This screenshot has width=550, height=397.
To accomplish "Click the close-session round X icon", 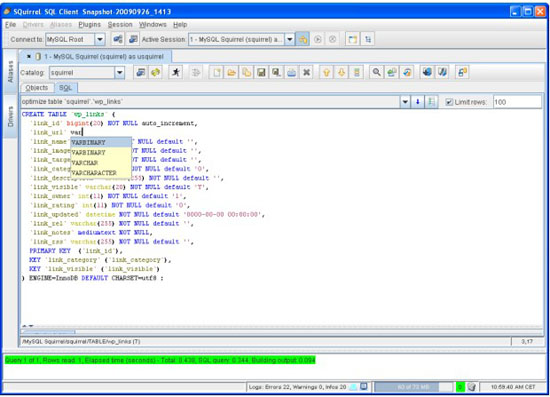I will click(x=333, y=39).
